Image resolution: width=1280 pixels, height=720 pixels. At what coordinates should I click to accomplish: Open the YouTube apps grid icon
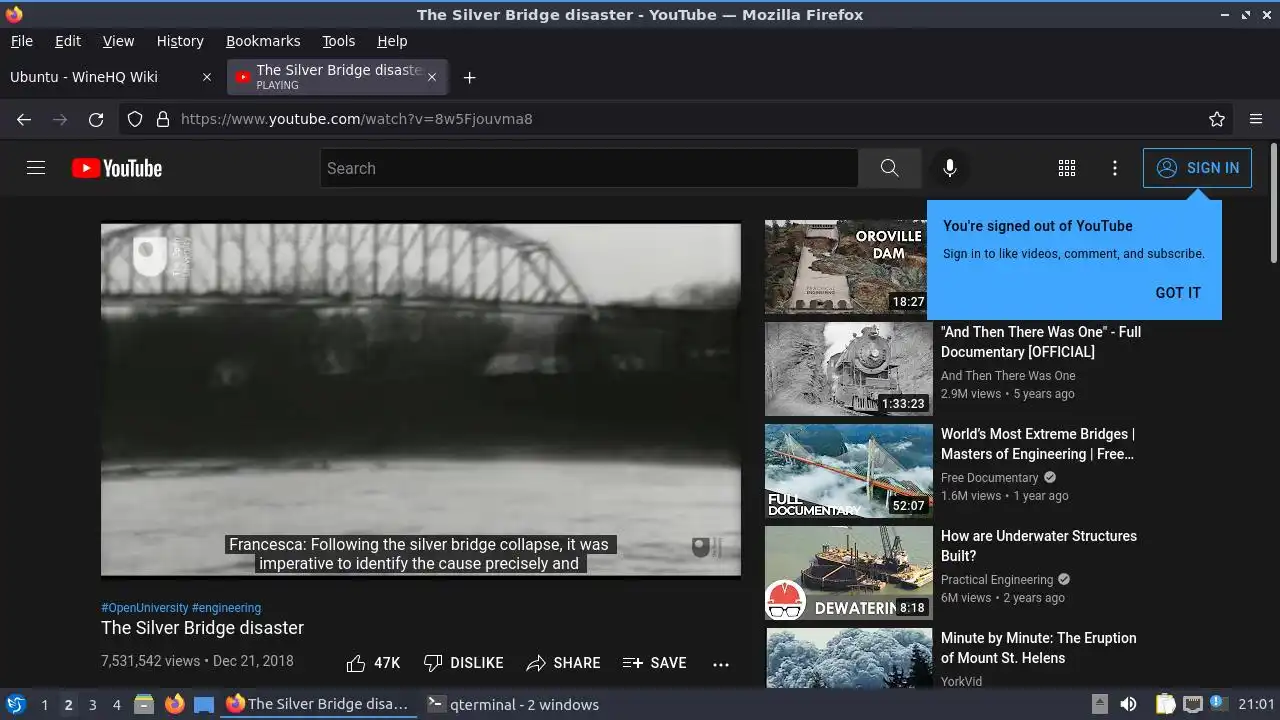click(1067, 168)
